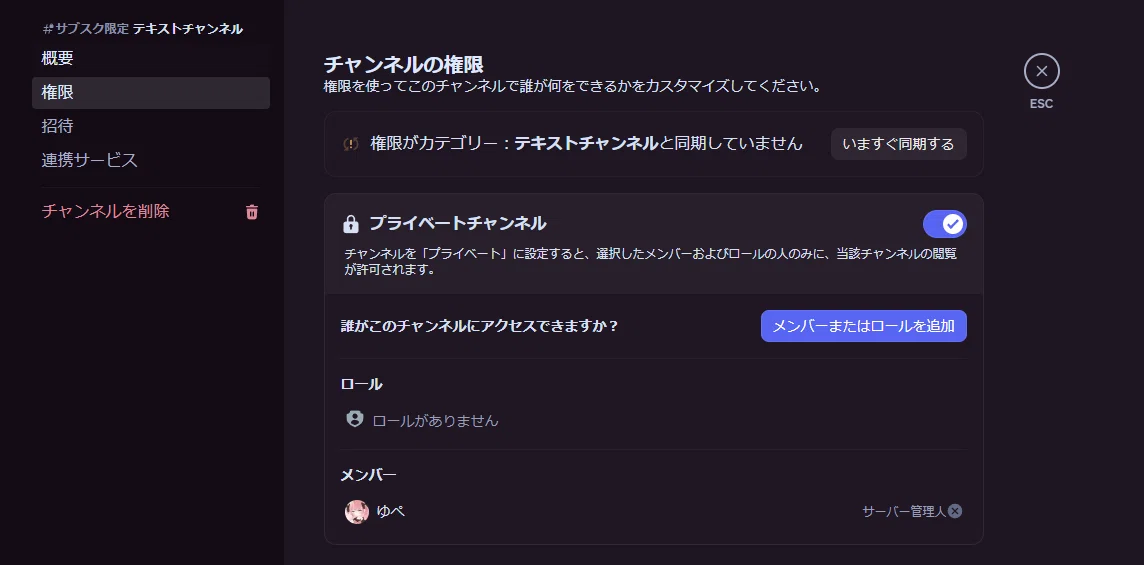The image size is (1144, 565).
Task: Toggle the プライベートチャンネル switch off
Action: coord(944,224)
